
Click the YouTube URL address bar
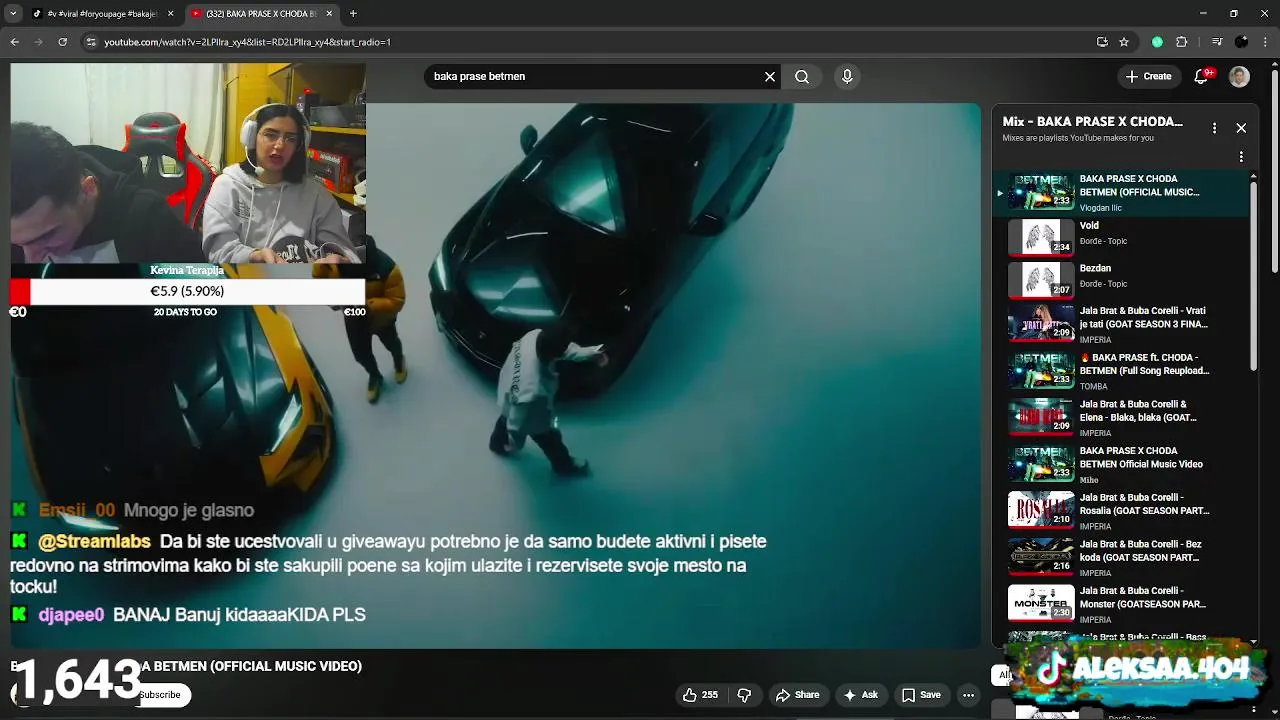[590, 42]
